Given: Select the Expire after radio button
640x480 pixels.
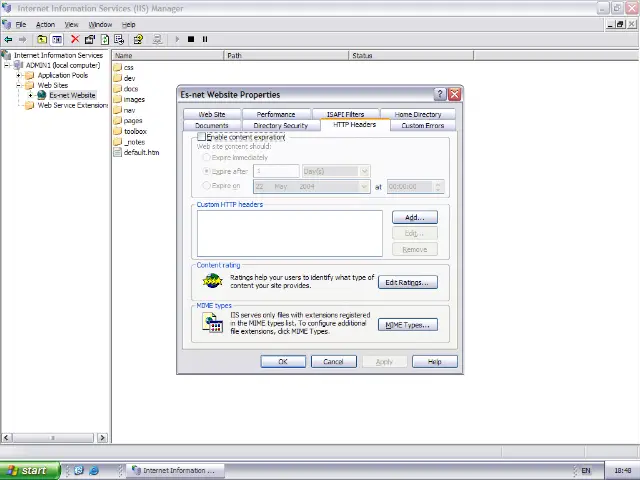Looking at the screenshot, I should (207, 171).
